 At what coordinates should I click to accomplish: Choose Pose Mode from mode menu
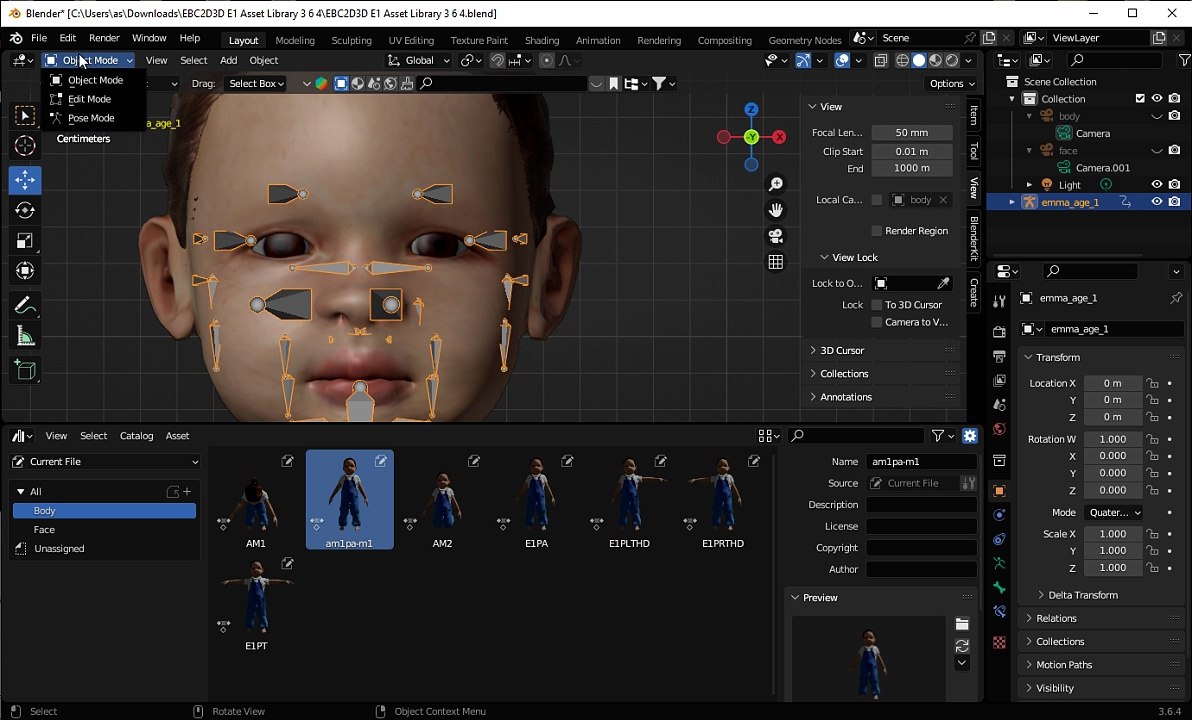click(91, 118)
